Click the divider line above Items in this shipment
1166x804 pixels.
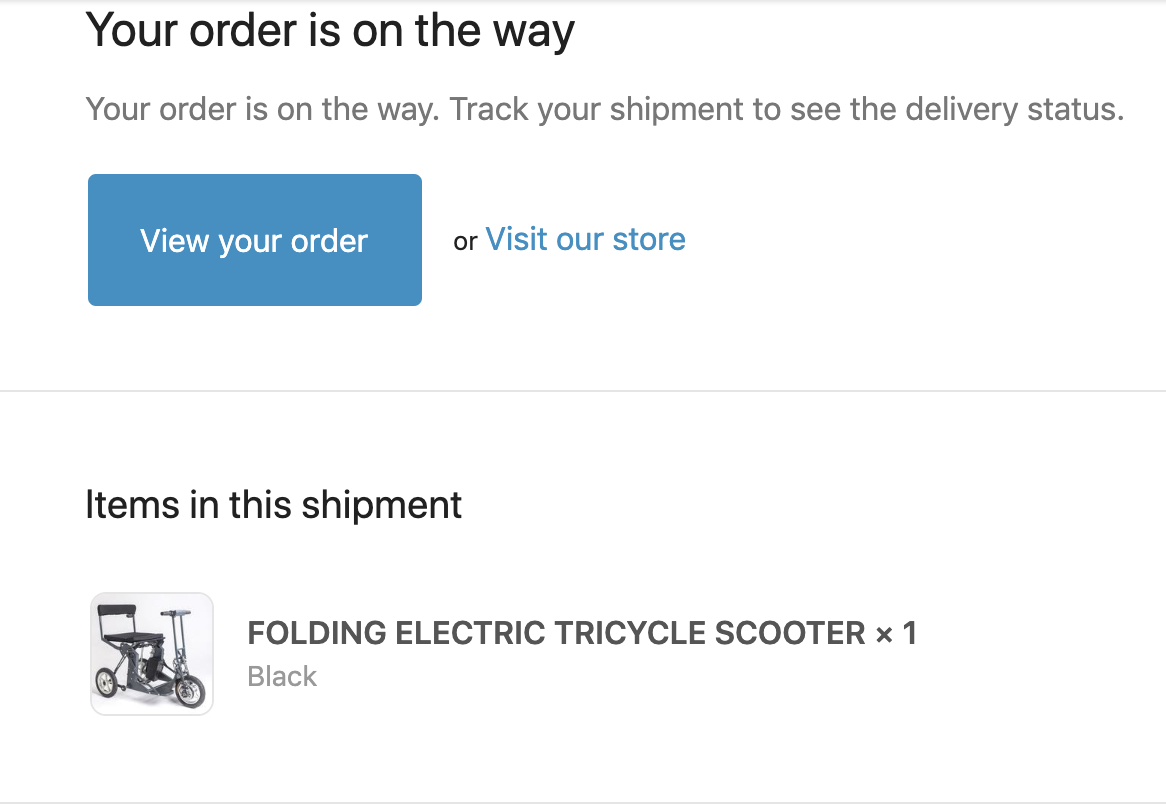pos(583,390)
